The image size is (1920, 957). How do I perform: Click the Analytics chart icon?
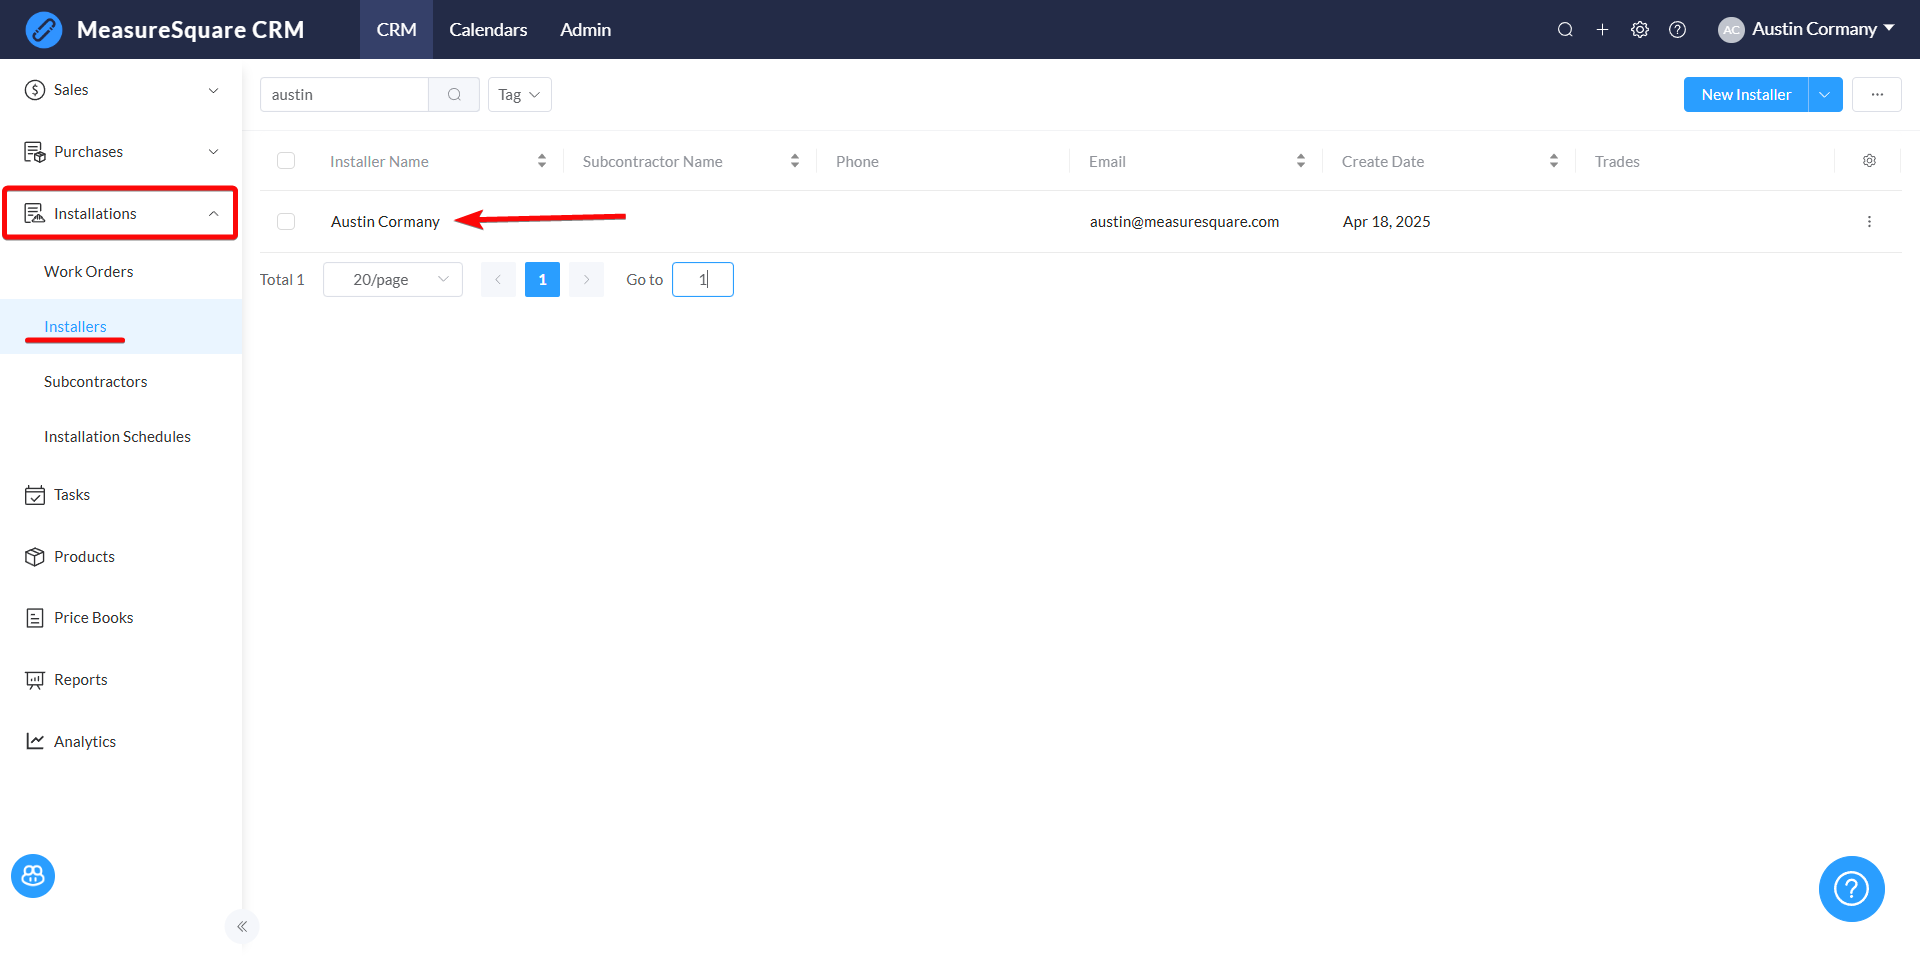[x=35, y=742]
